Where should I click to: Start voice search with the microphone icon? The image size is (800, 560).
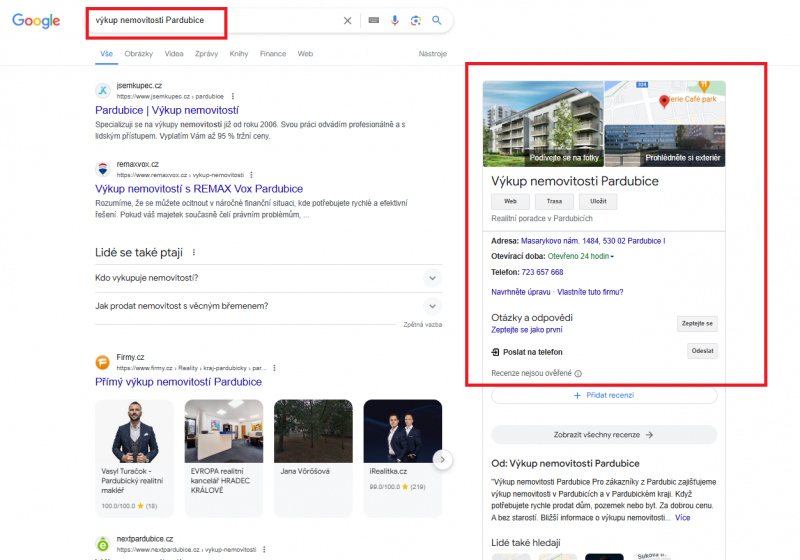coord(394,20)
